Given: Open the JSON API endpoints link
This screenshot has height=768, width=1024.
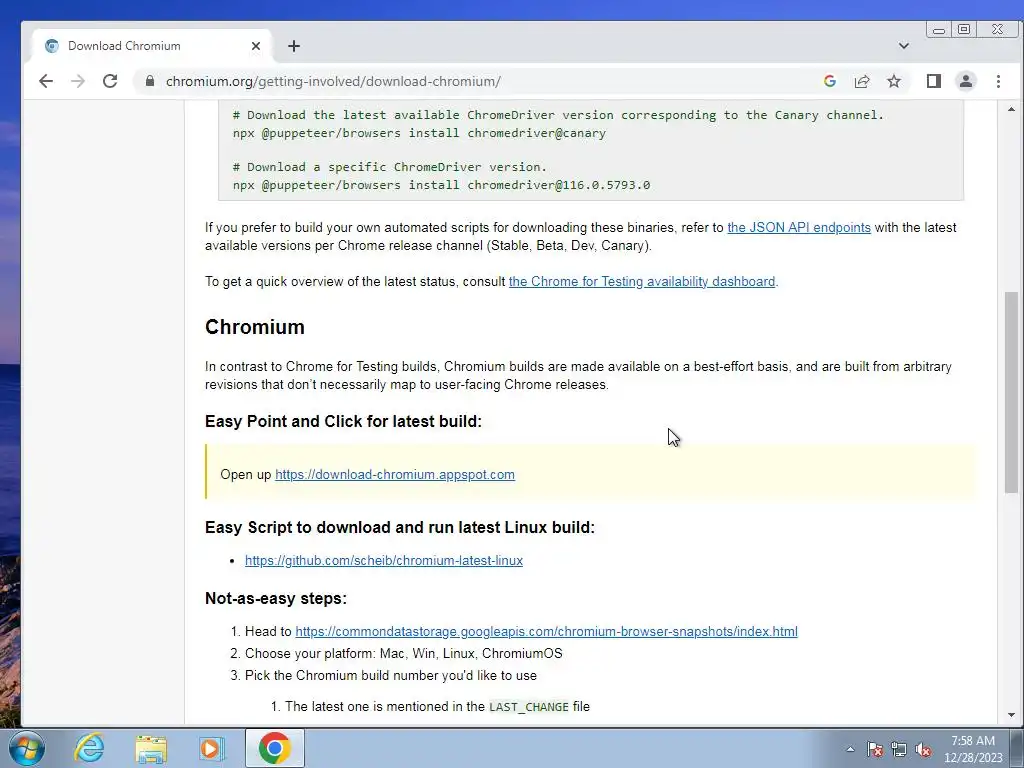Looking at the screenshot, I should (x=799, y=227).
